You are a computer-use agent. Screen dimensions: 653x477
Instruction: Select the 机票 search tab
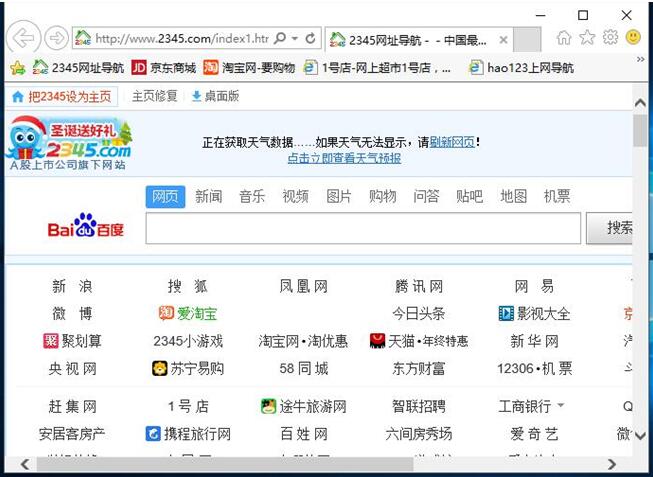click(557, 197)
